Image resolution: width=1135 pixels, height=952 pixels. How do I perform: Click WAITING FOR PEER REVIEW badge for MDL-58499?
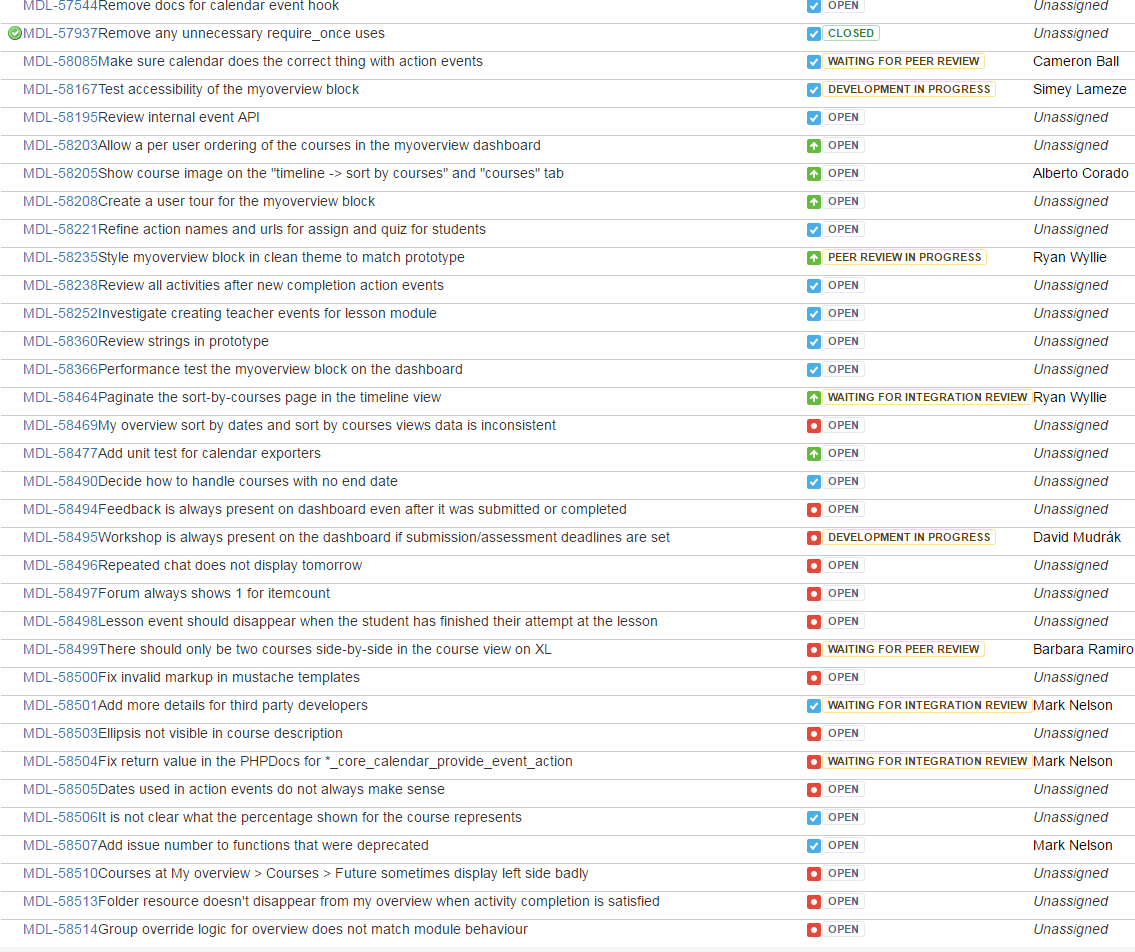[903, 649]
